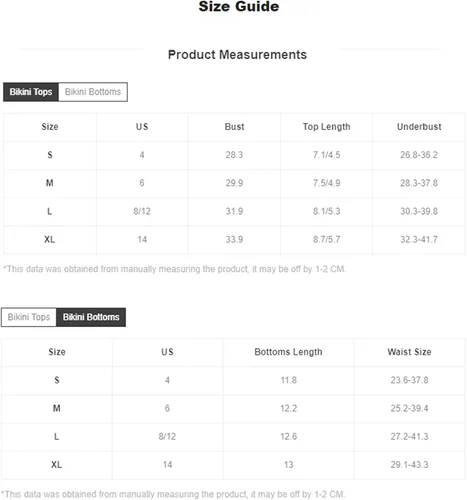
Task: Click the underbust value 26.8-36.2
Action: tap(419, 155)
